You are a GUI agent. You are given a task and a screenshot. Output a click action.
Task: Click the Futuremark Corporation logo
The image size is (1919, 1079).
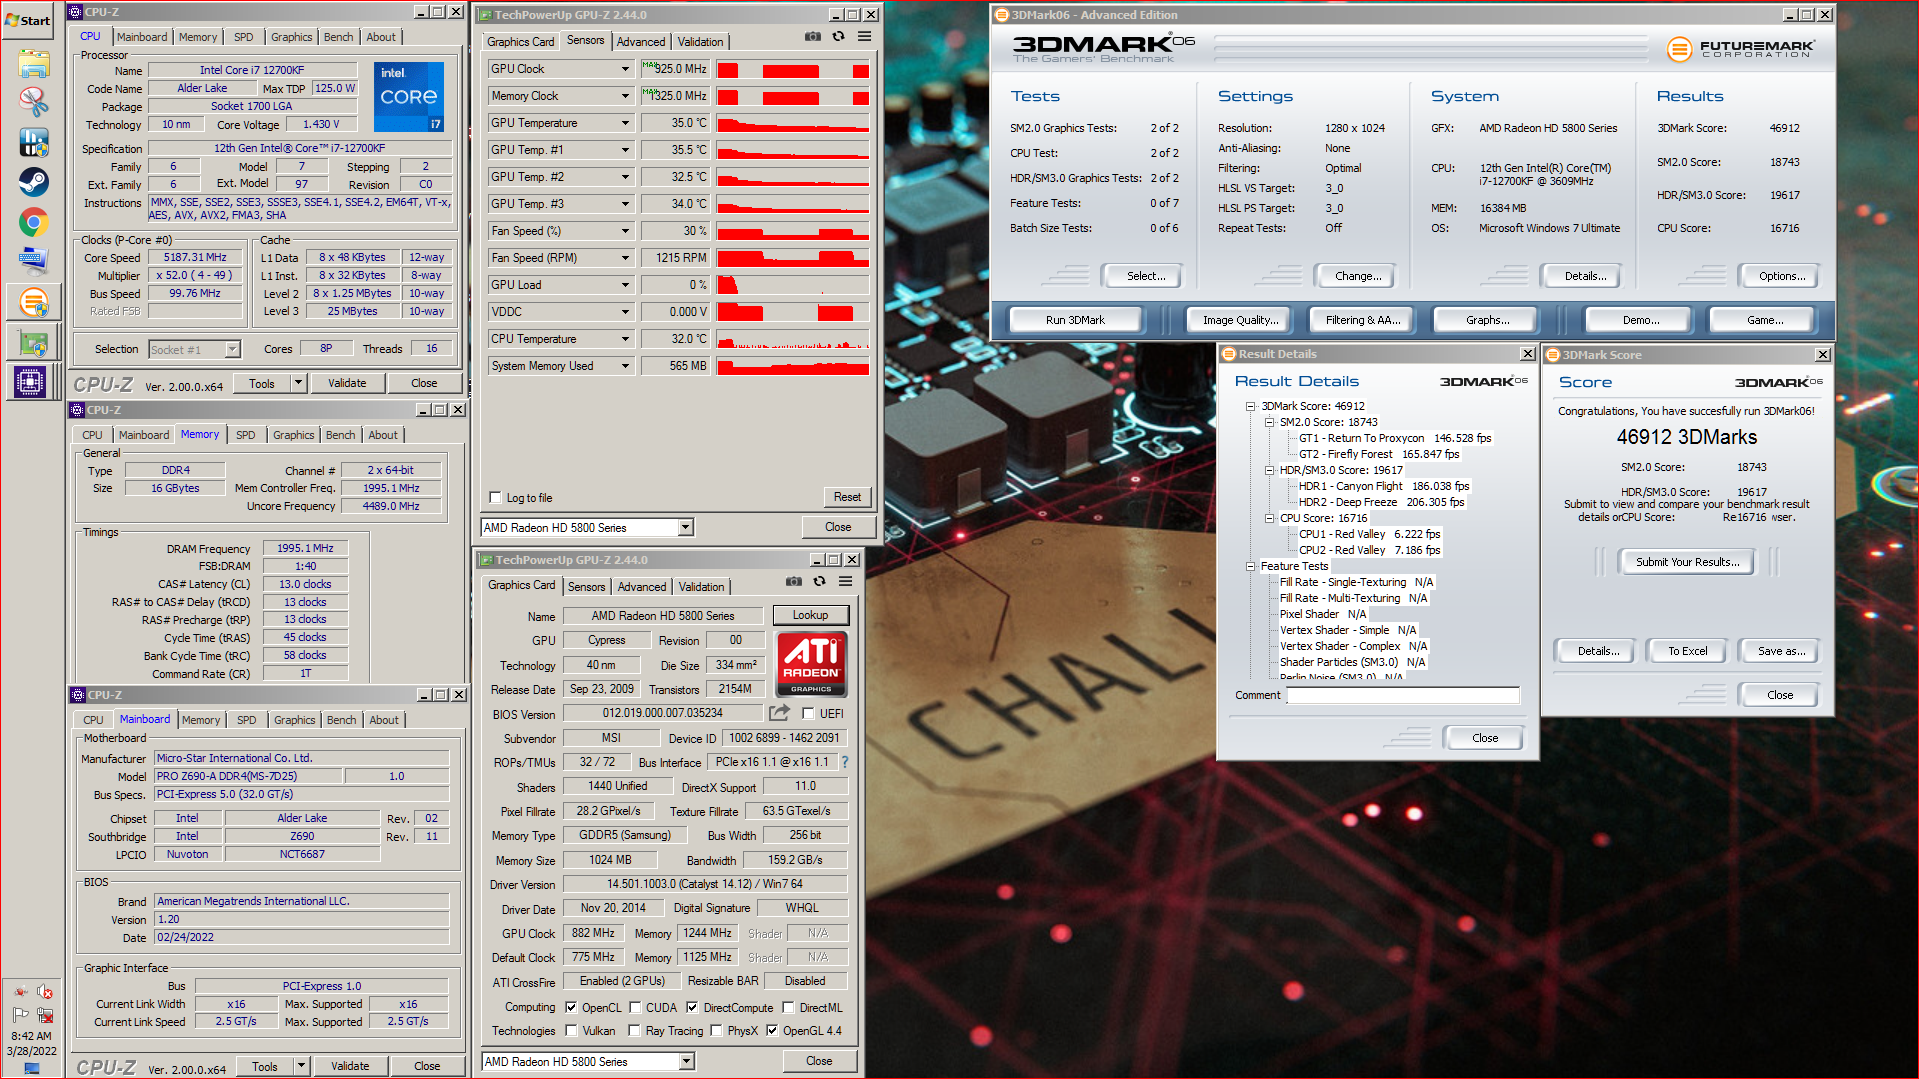pos(1740,48)
